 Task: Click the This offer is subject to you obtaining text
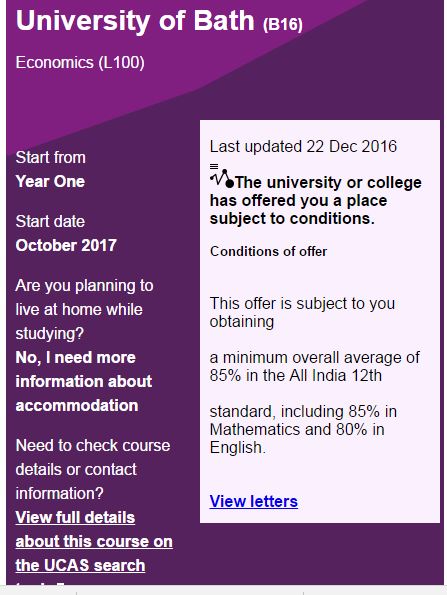(x=302, y=312)
